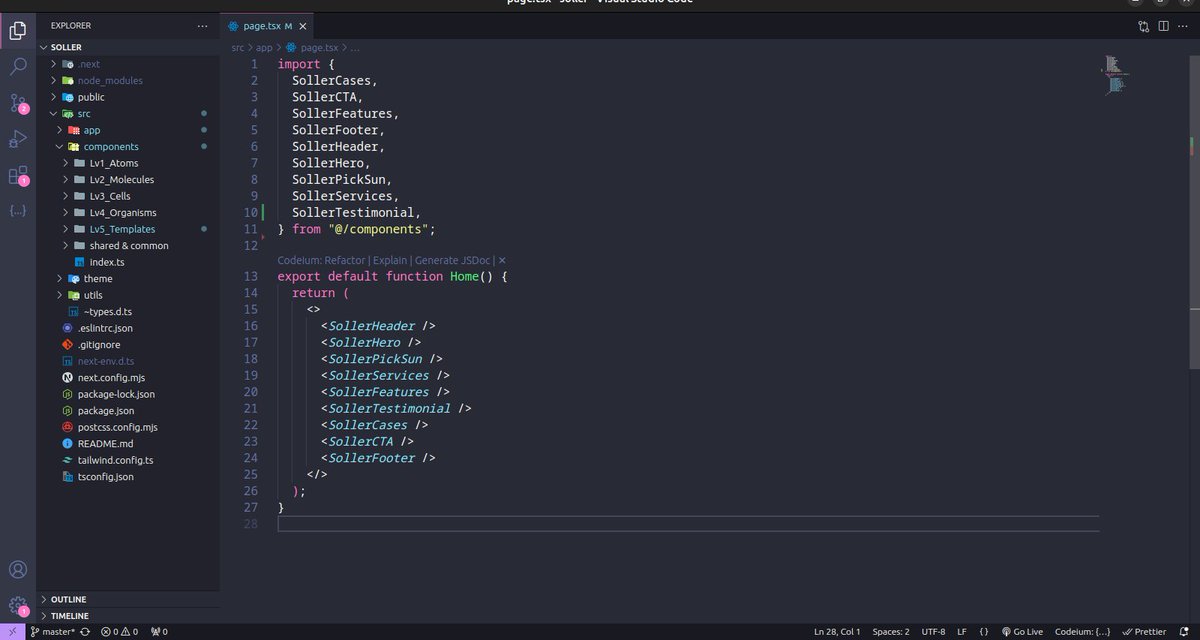Expand the Lv2_Molecules folder

pyautogui.click(x=128, y=180)
